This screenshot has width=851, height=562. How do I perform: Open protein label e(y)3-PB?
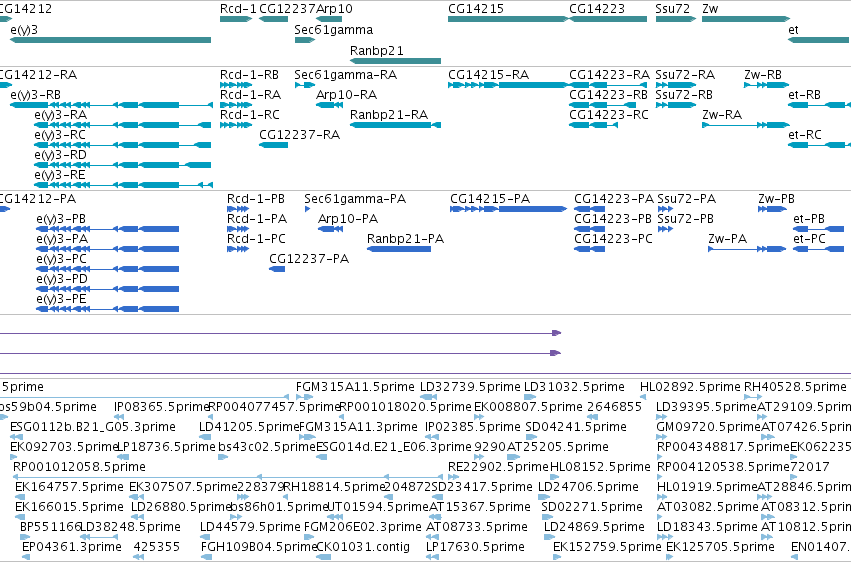click(x=61, y=219)
